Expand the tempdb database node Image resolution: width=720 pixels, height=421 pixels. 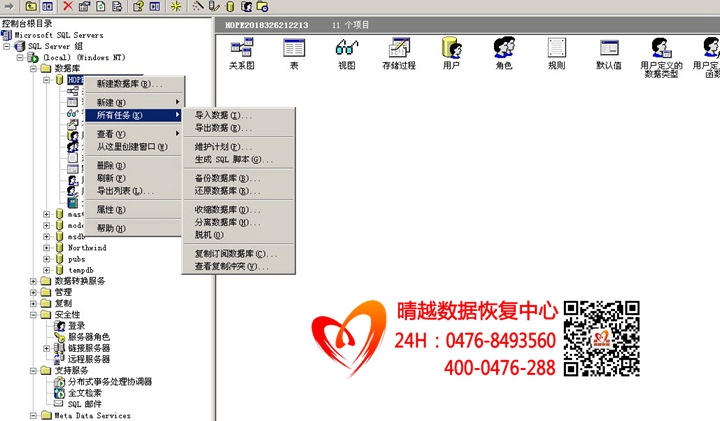click(46, 270)
